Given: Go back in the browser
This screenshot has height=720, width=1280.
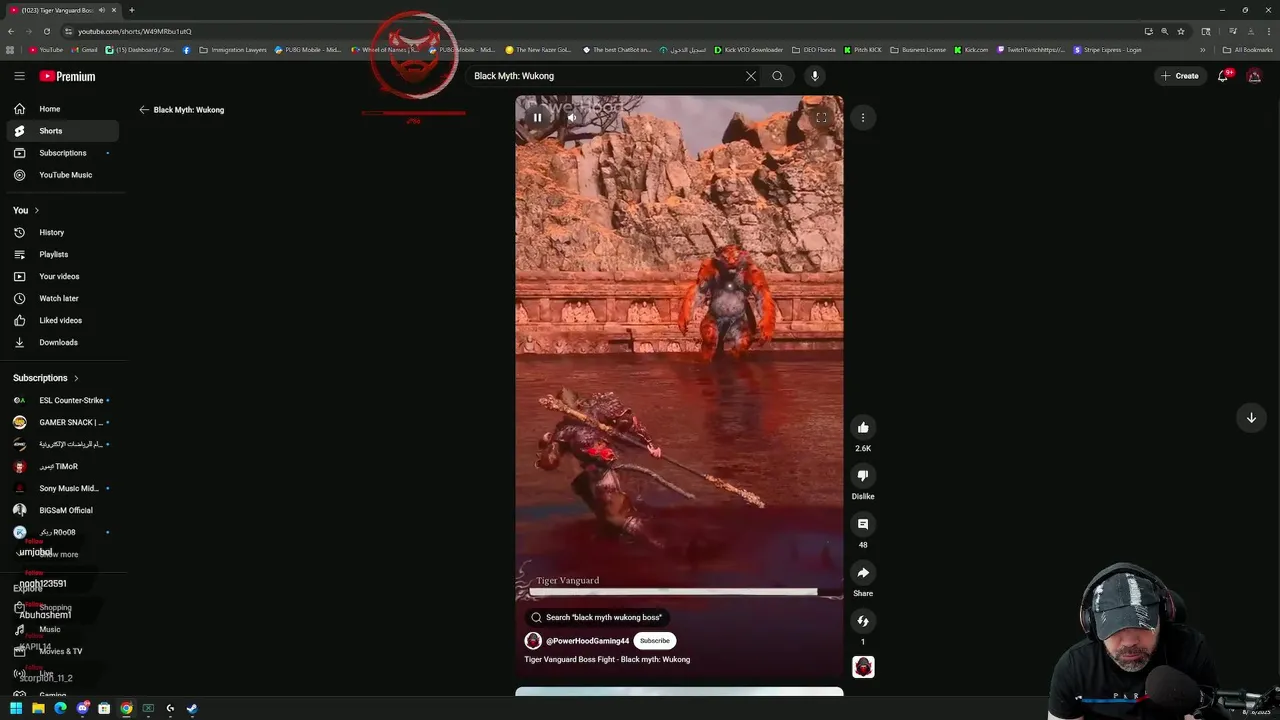Looking at the screenshot, I should pos(10,31).
